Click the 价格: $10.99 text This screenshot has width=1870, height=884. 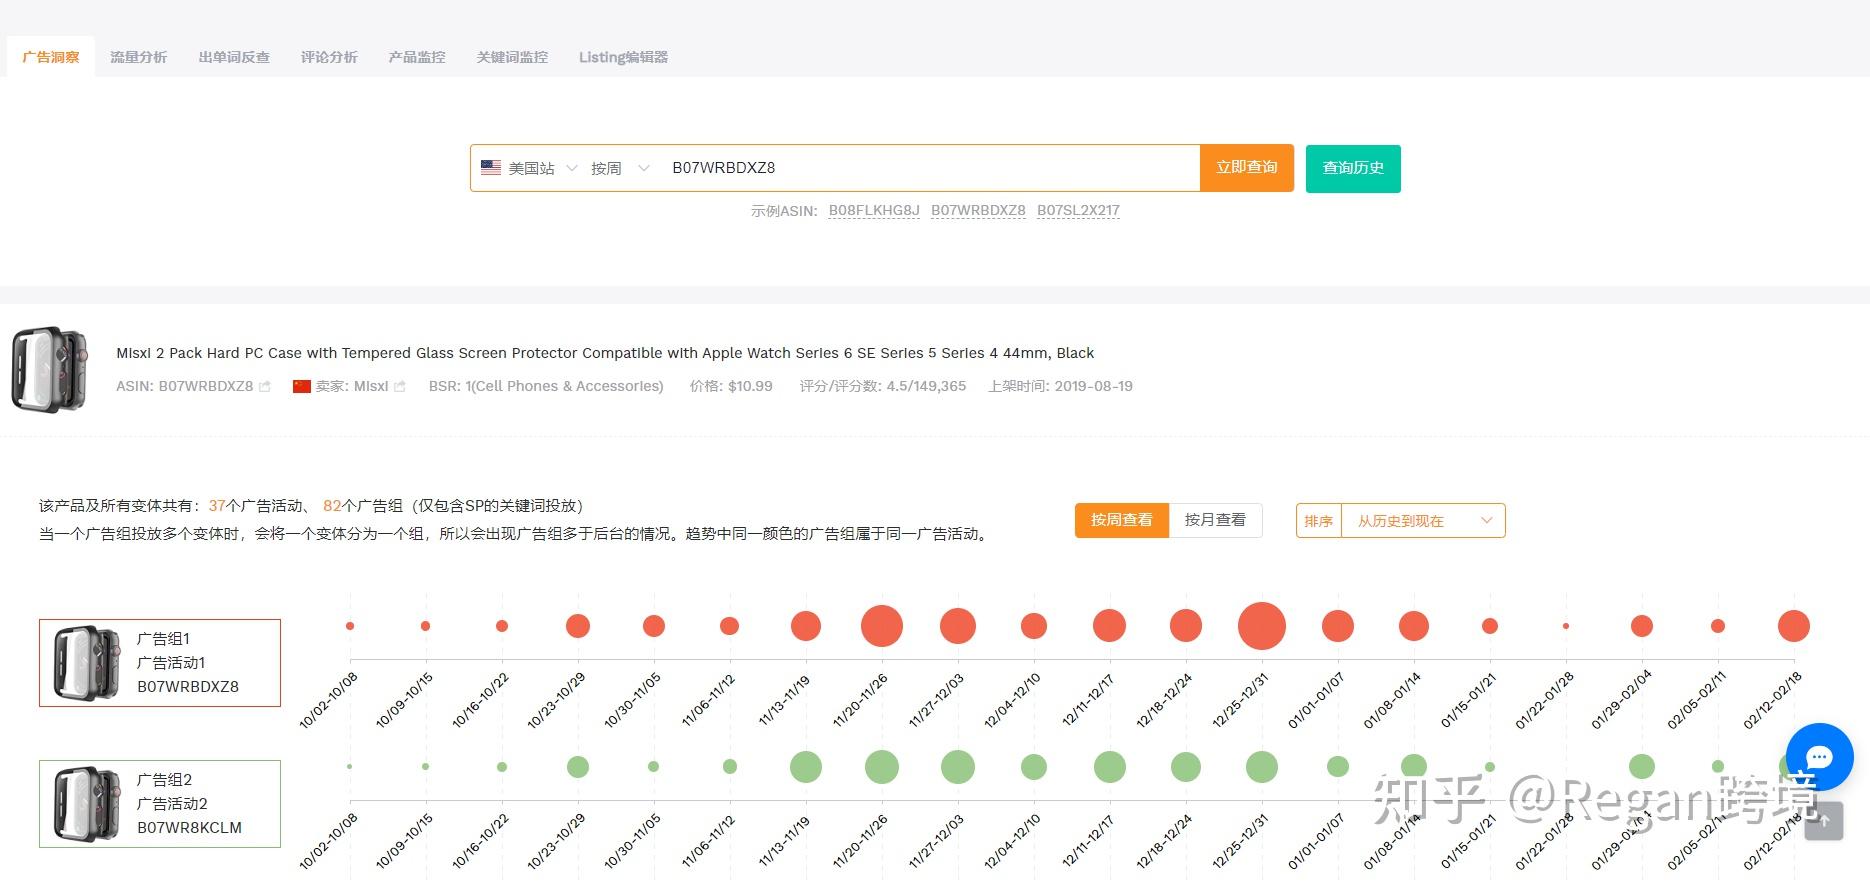tap(731, 386)
